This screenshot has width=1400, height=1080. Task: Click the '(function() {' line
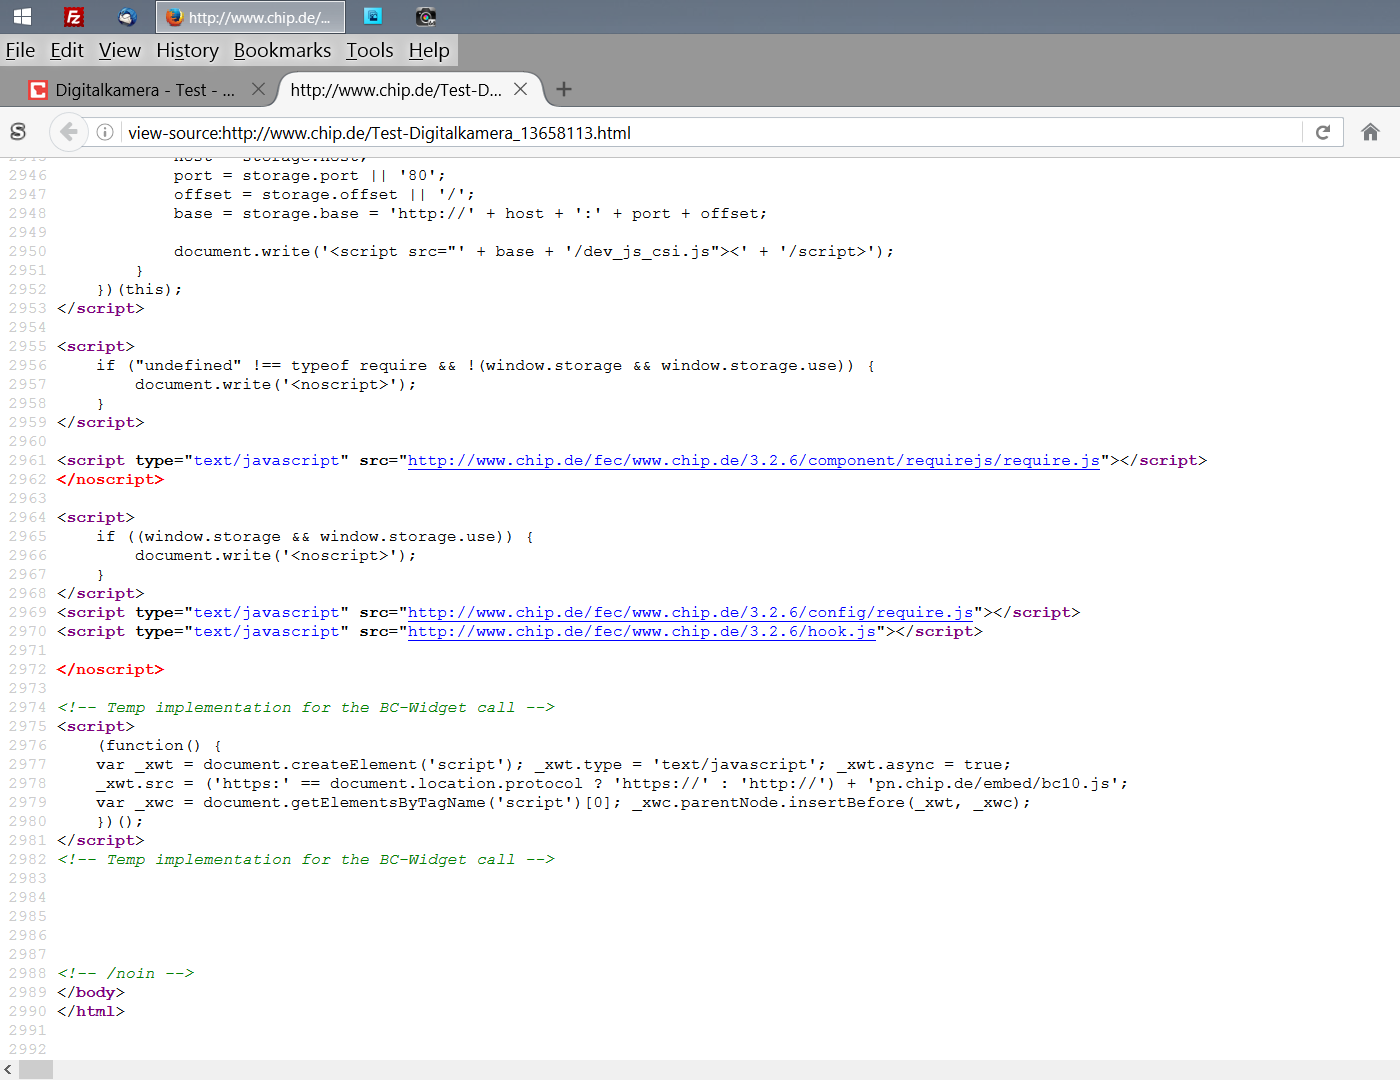(159, 745)
